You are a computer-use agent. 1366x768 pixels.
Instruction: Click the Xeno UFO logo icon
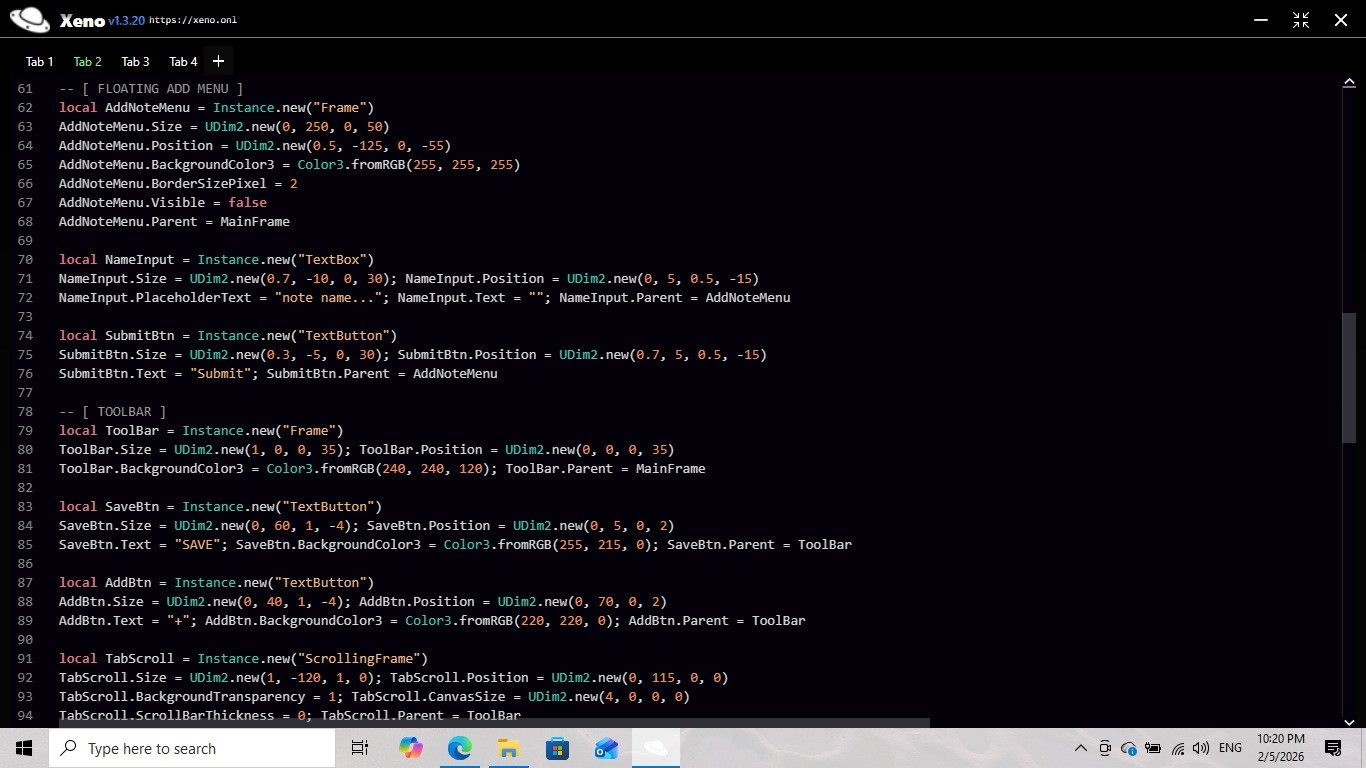[29, 20]
